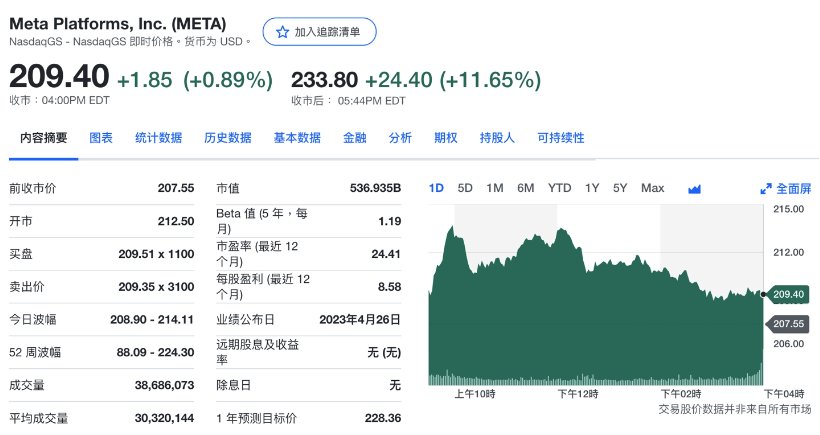The width and height of the screenshot is (820, 435).
Task: Select the 1D chart range
Action: point(436,188)
